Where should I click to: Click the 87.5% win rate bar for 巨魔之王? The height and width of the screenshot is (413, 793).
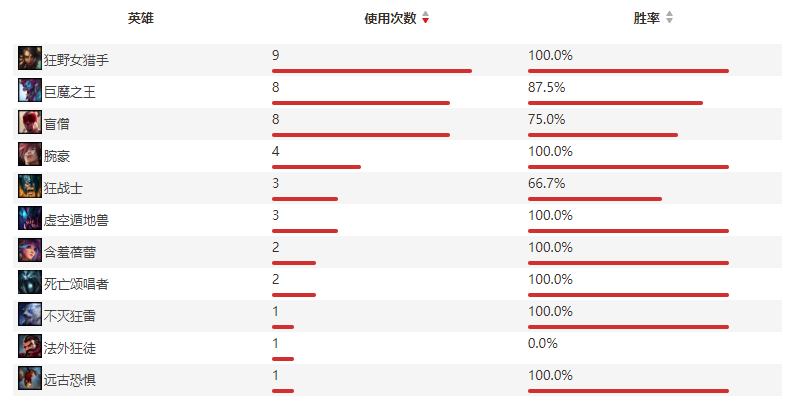pyautogui.click(x=615, y=103)
